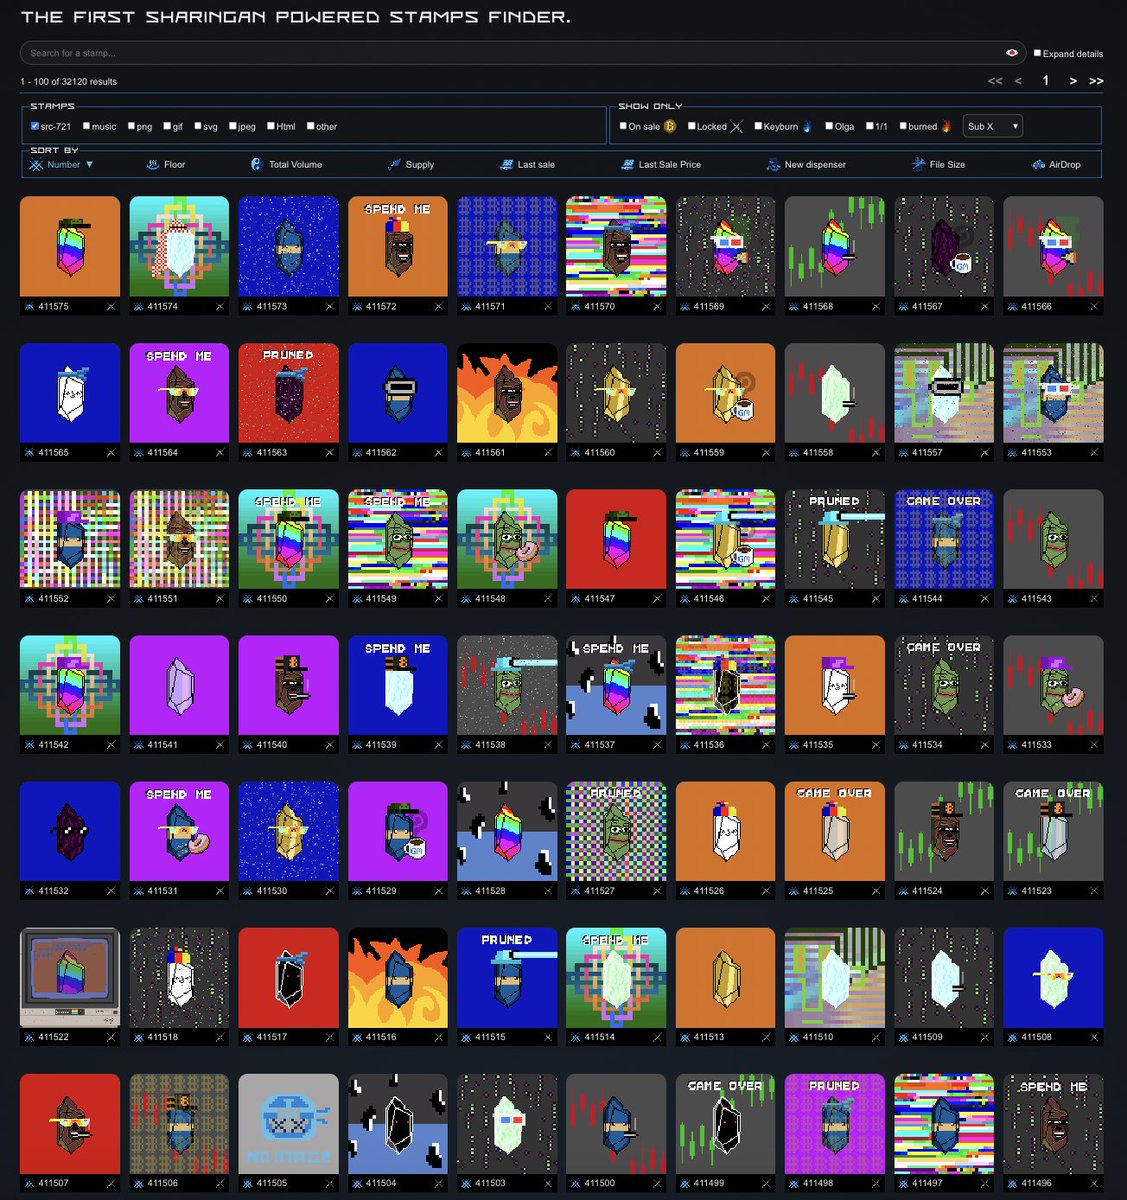Click the crossed icon on stamp 411528
The width and height of the screenshot is (1127, 1200).
point(548,891)
